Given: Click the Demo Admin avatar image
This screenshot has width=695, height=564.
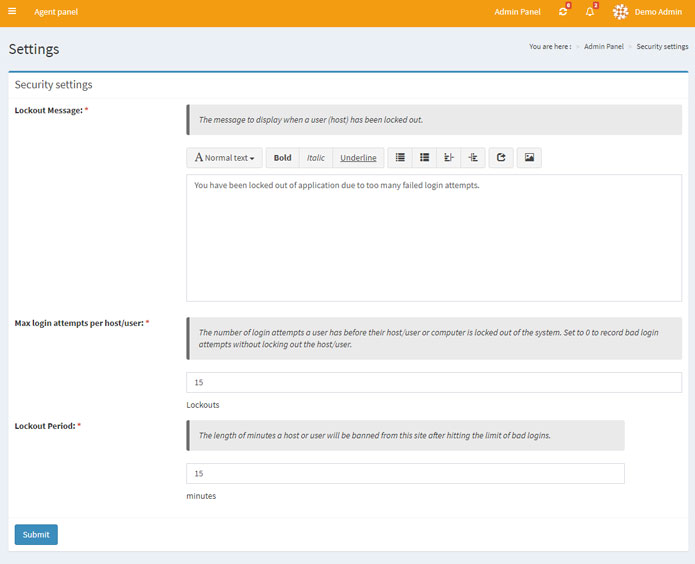Looking at the screenshot, I should click(620, 12).
